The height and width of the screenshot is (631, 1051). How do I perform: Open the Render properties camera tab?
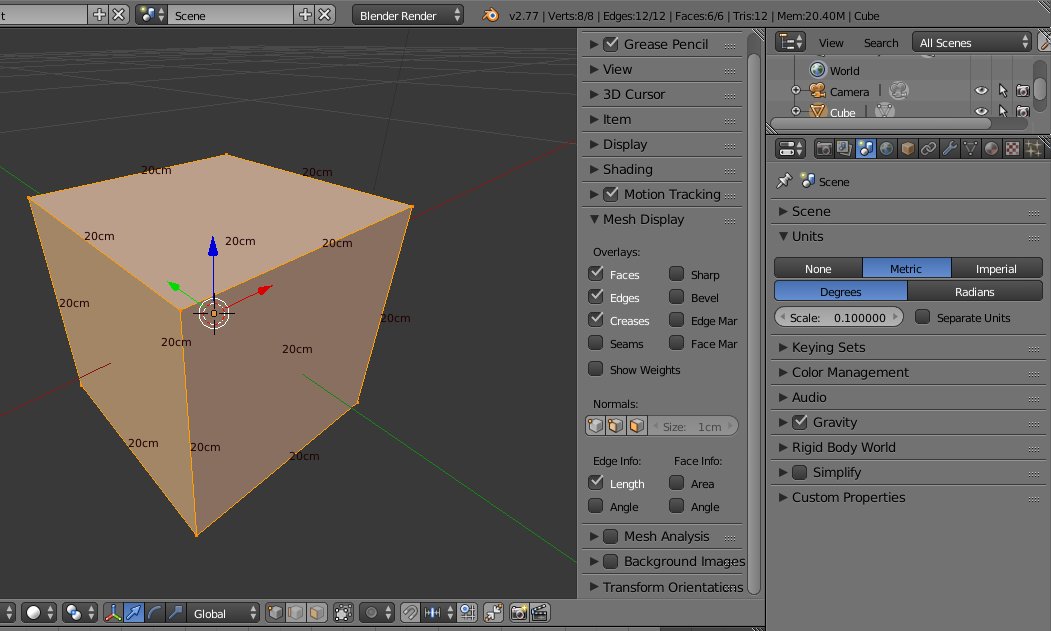point(825,149)
